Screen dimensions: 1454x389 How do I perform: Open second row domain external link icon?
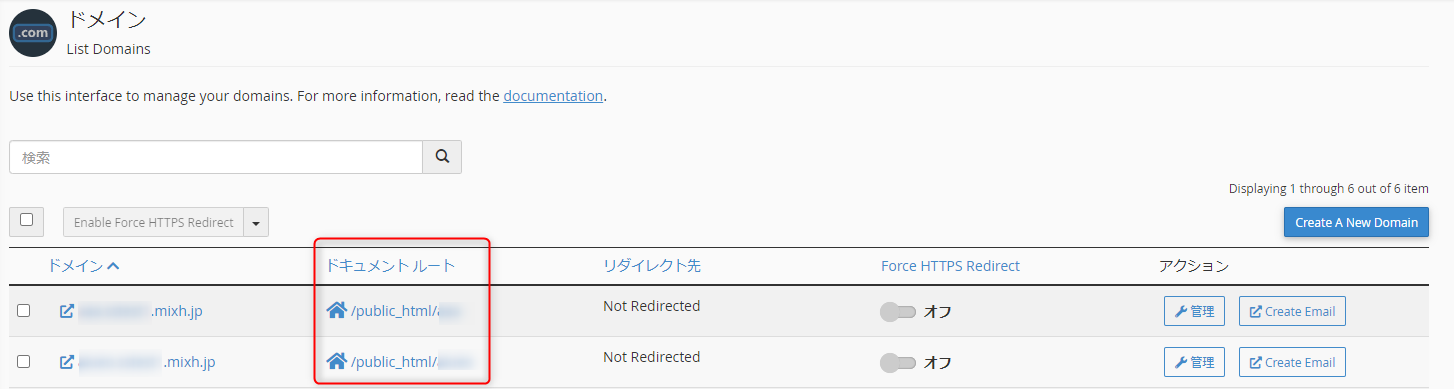pos(67,362)
